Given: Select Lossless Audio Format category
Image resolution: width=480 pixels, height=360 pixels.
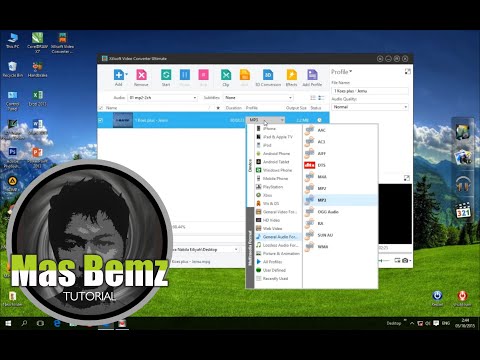Looking at the screenshot, I should tap(278, 245).
